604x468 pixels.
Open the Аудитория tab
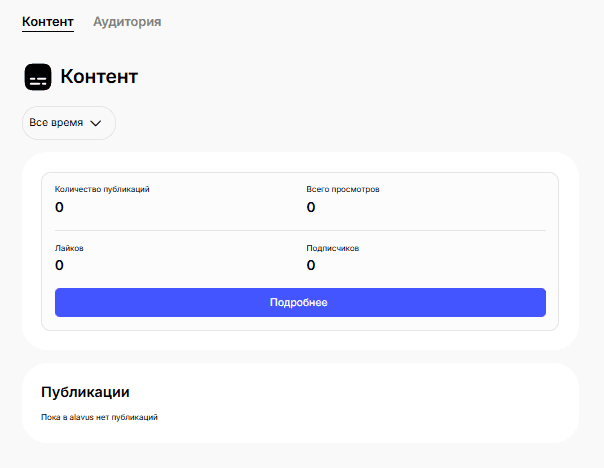127,21
